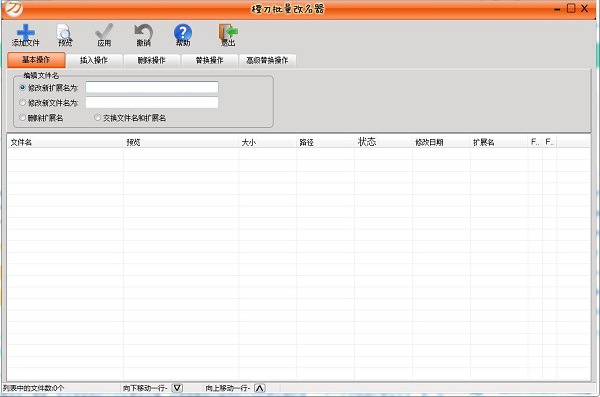Focus the new extension name input field
The height and width of the screenshot is (397, 600).
point(152,87)
